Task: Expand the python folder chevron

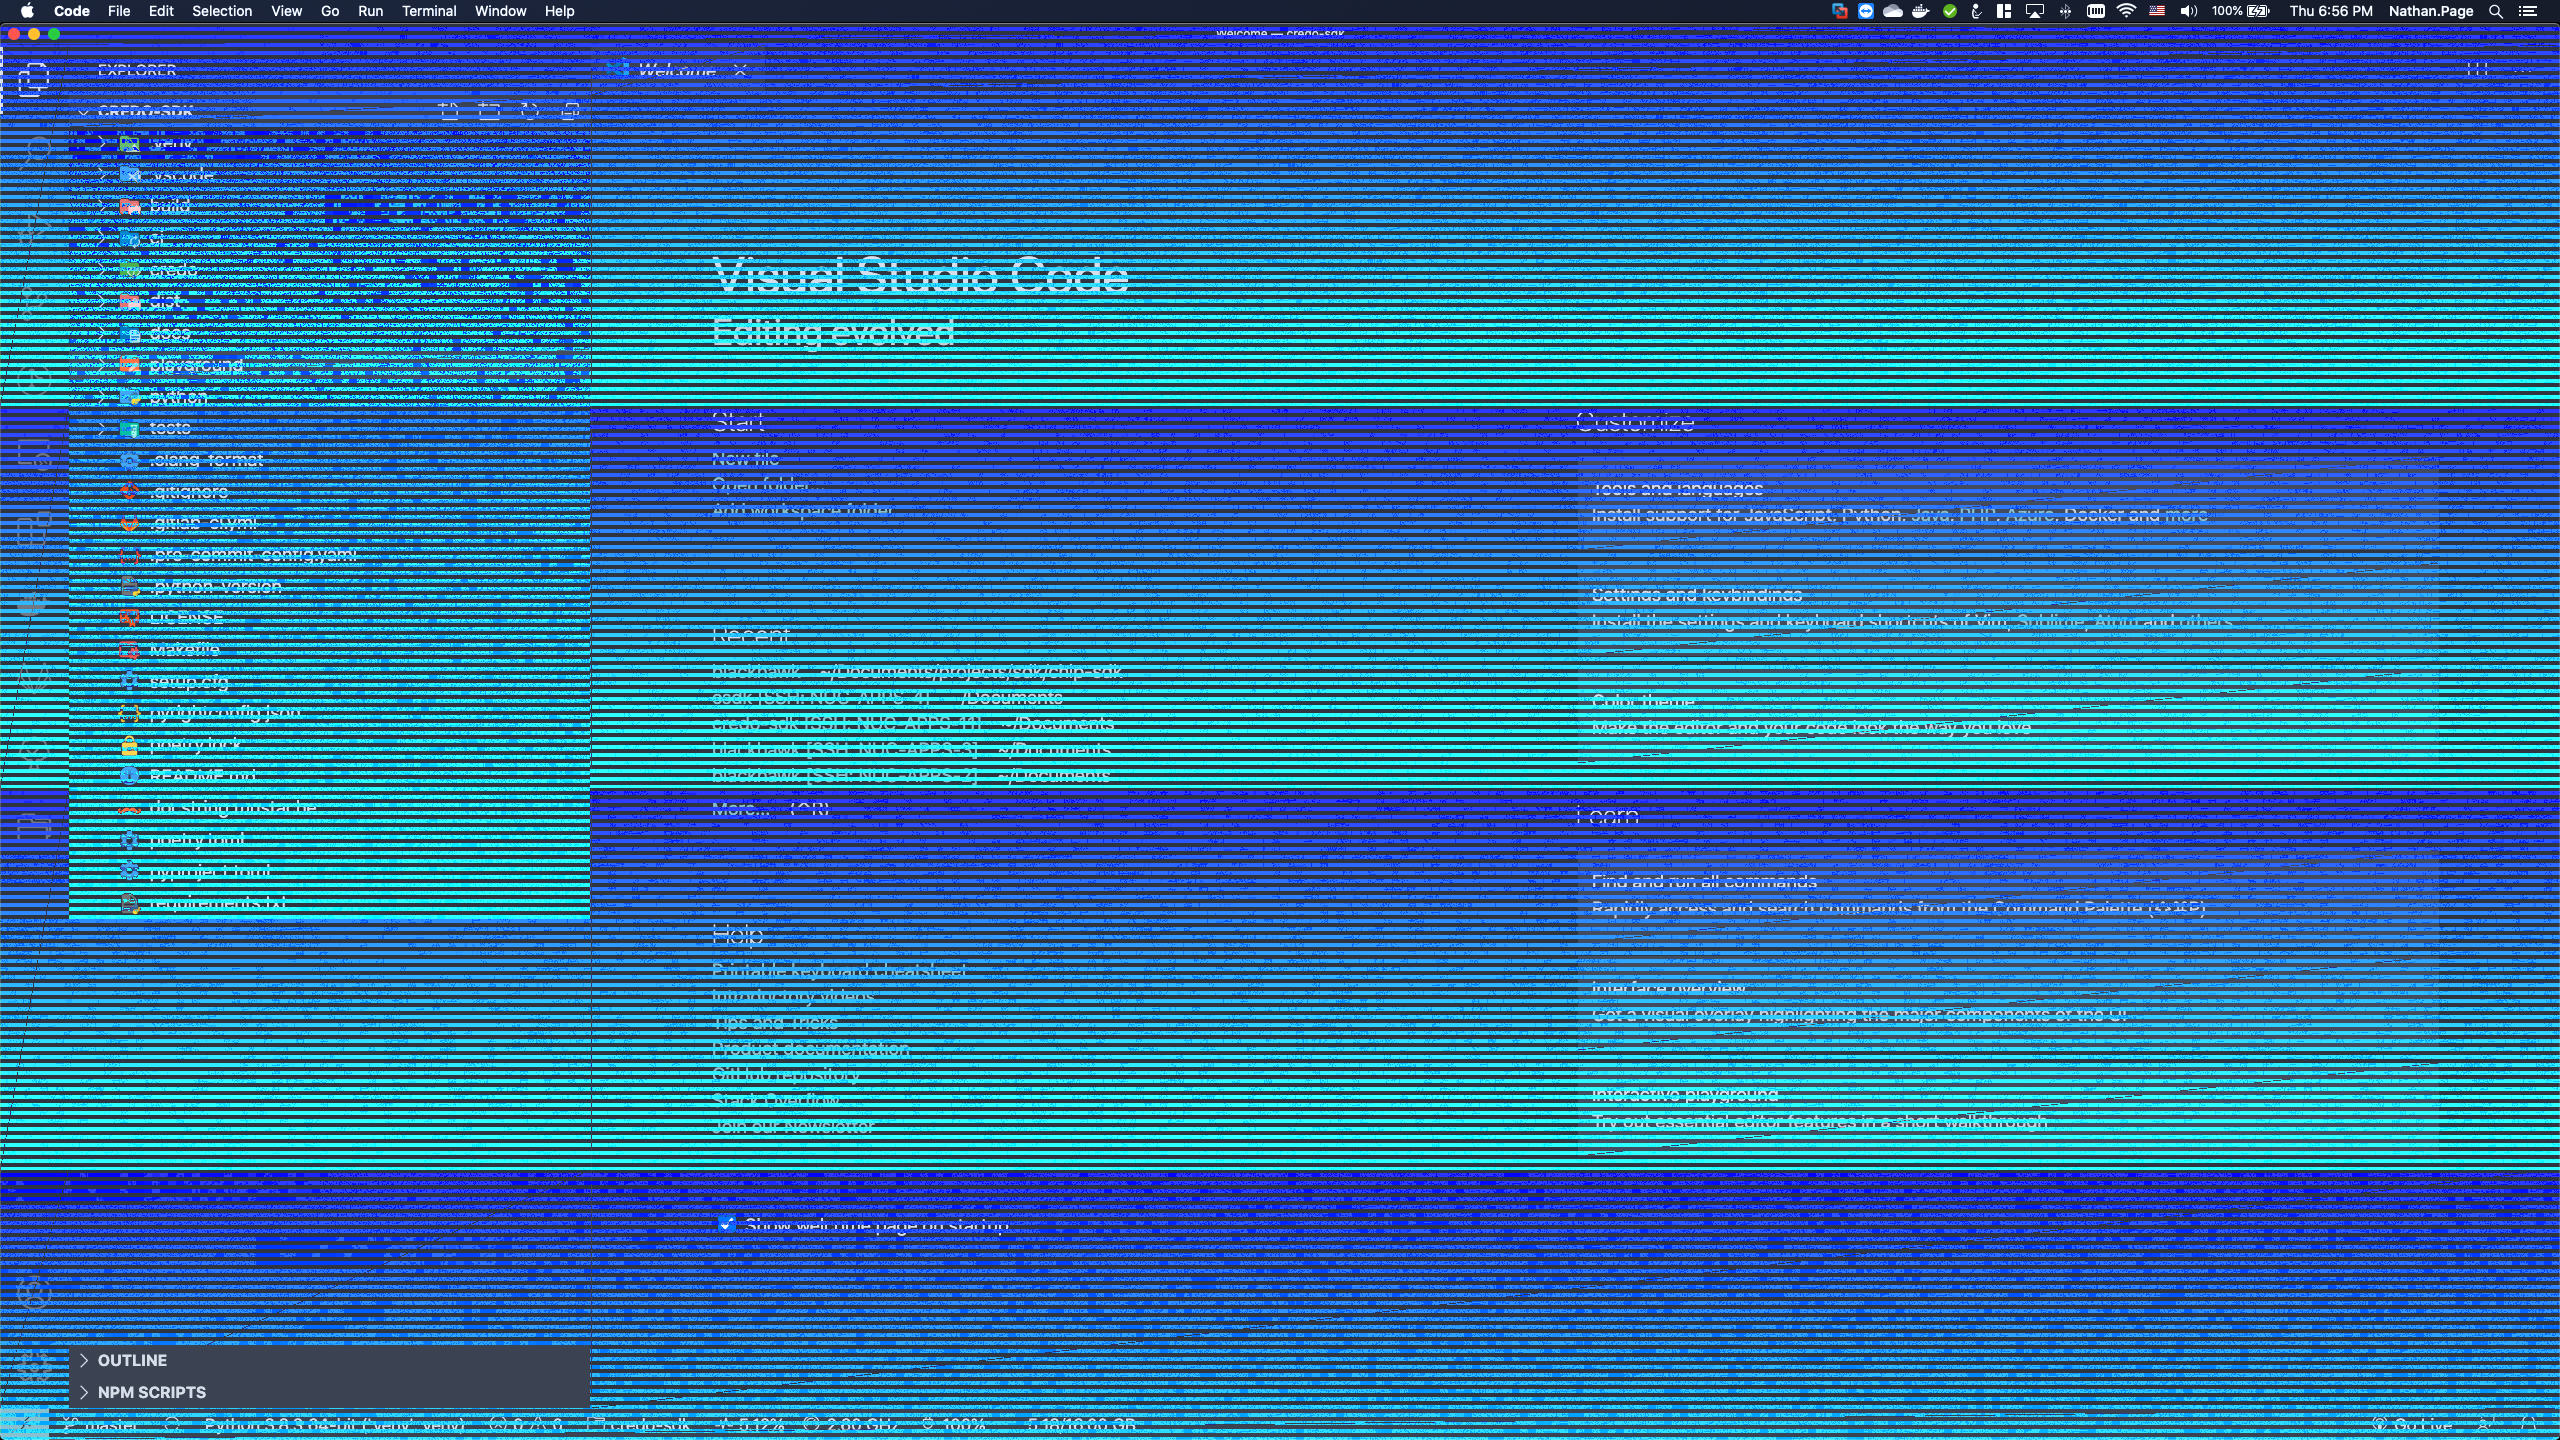Action: pos(101,397)
